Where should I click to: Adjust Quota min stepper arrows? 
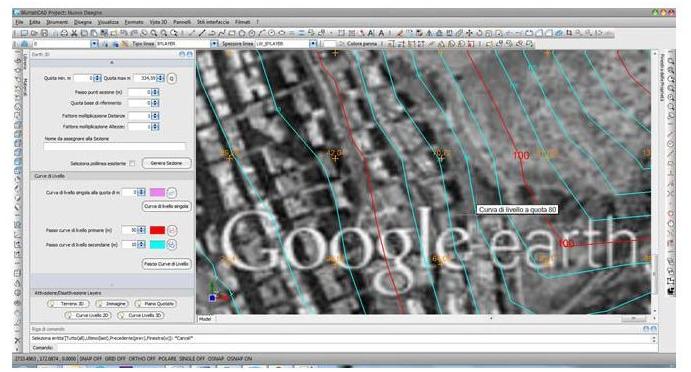(x=97, y=78)
